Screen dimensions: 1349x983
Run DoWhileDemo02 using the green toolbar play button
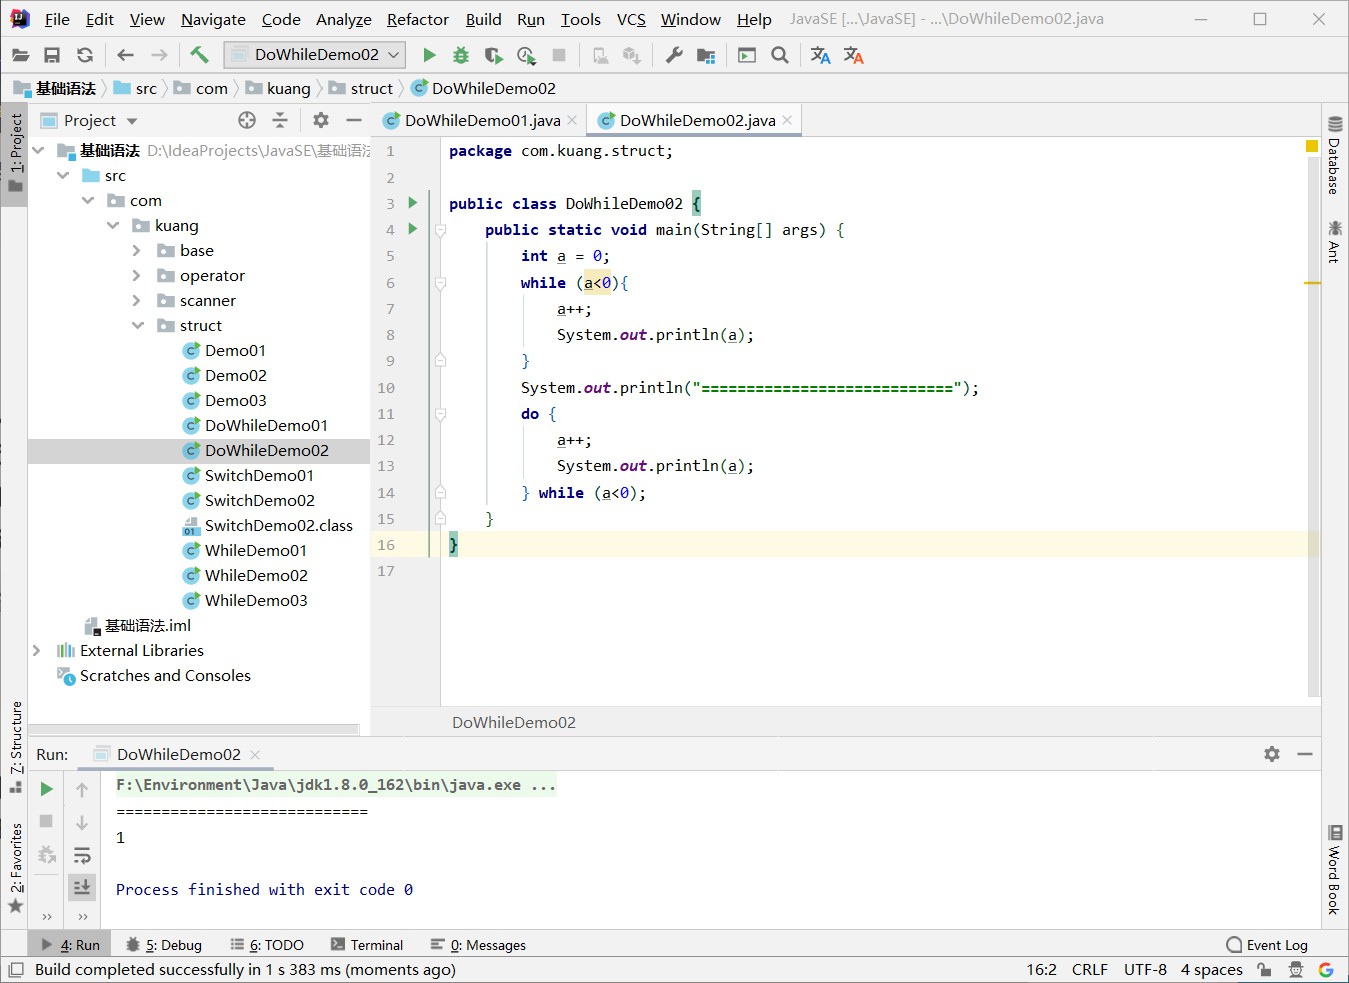[429, 55]
